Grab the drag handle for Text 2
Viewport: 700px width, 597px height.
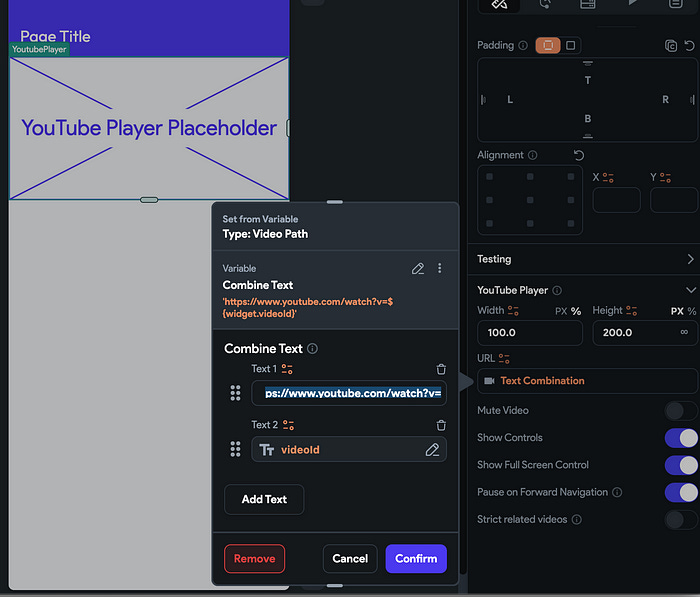(235, 449)
